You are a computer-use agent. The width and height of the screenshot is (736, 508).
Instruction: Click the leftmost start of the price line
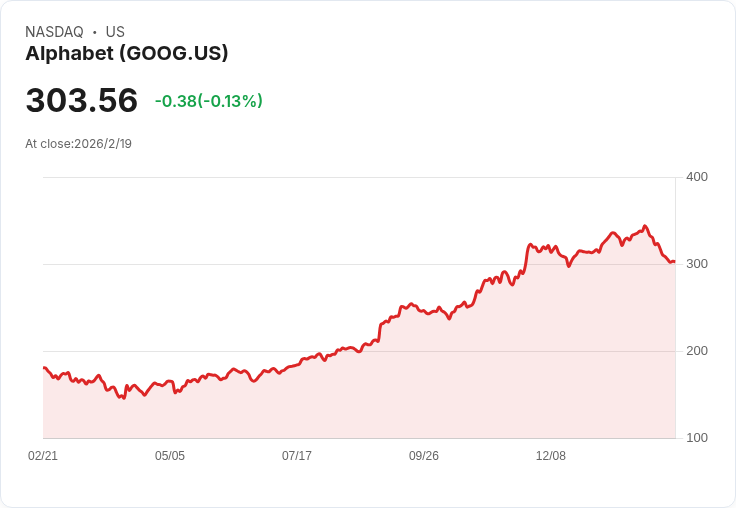(44, 368)
